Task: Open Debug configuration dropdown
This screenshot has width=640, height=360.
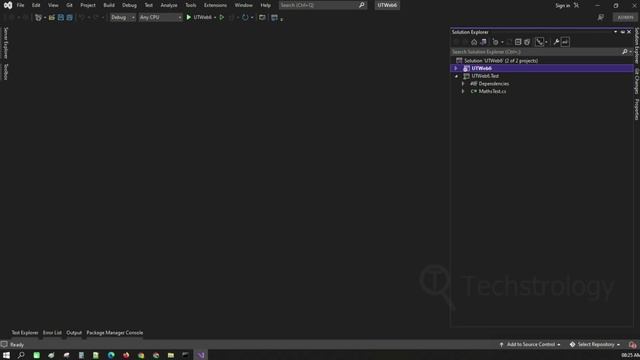Action: point(122,18)
